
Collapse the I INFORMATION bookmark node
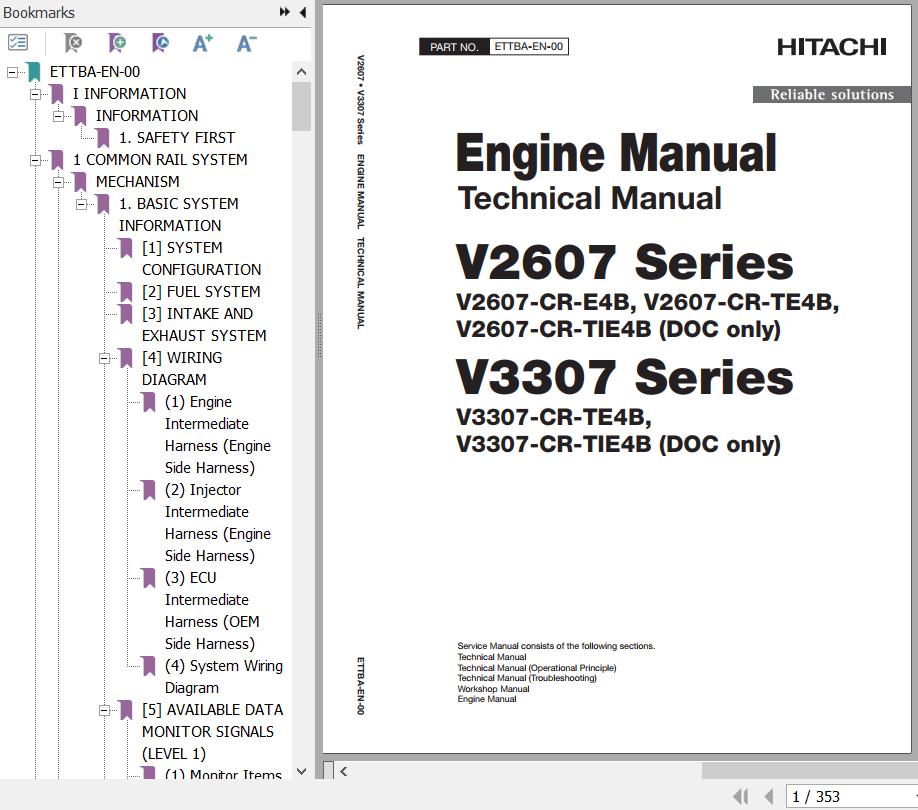point(35,94)
